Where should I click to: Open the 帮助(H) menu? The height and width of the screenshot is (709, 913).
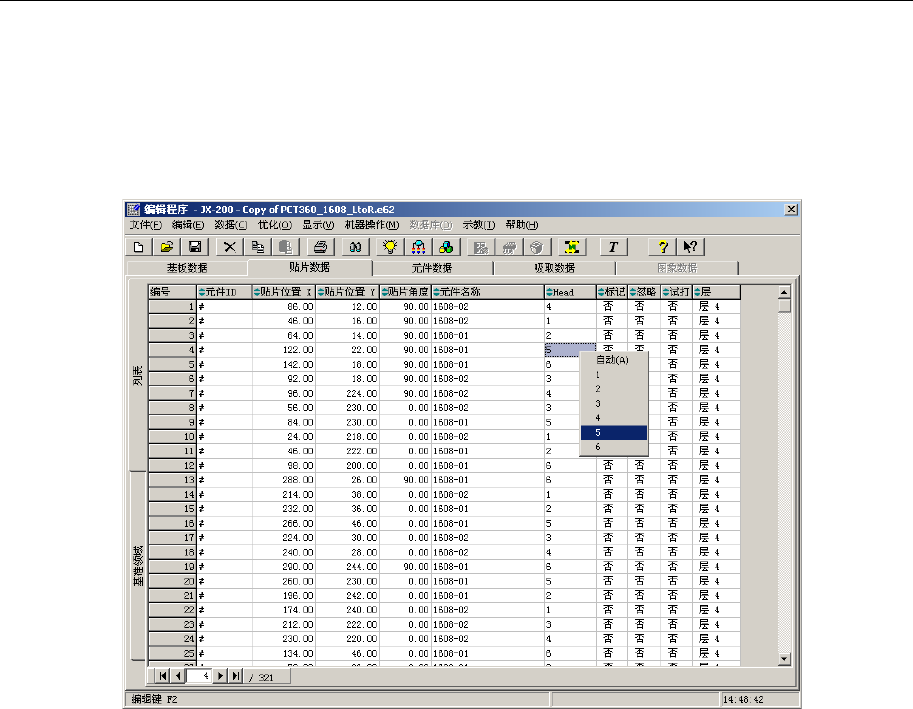(x=522, y=225)
